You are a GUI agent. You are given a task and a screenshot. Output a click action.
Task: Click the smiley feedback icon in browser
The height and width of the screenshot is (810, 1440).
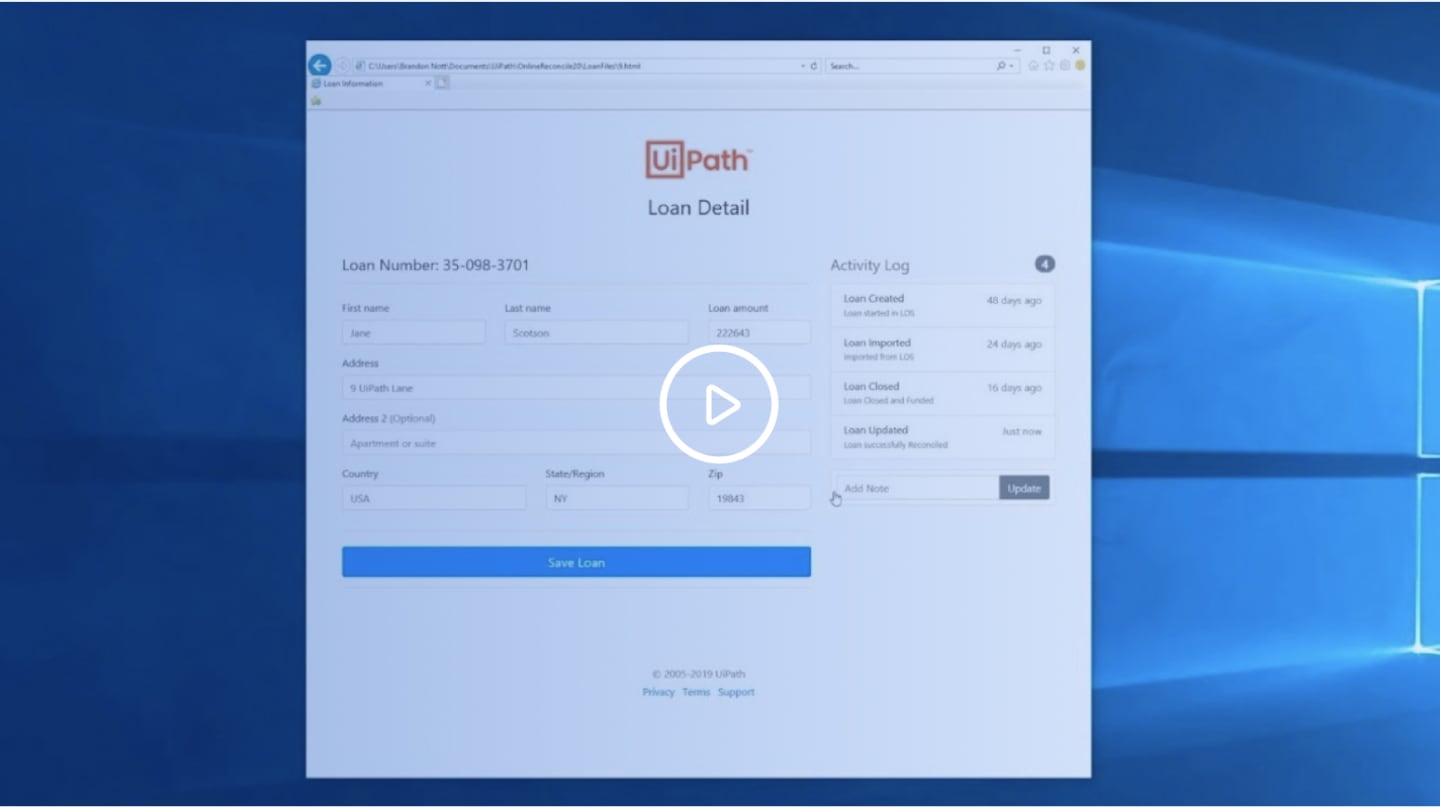[x=1080, y=66]
